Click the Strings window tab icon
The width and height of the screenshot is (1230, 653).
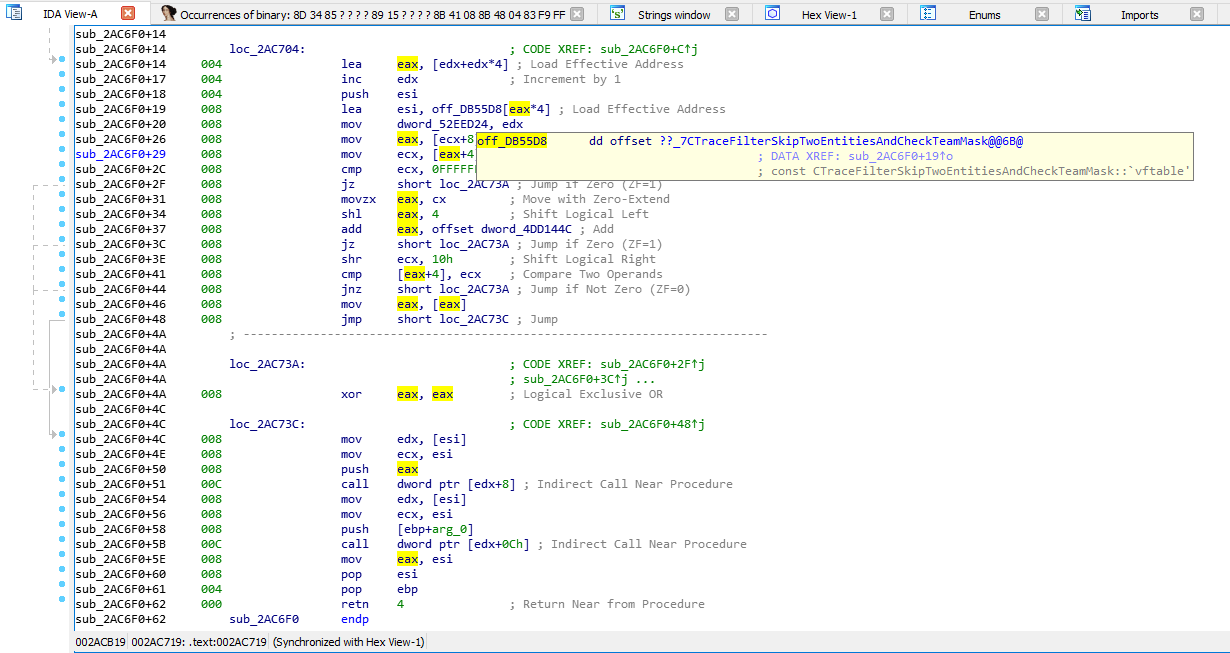point(618,14)
